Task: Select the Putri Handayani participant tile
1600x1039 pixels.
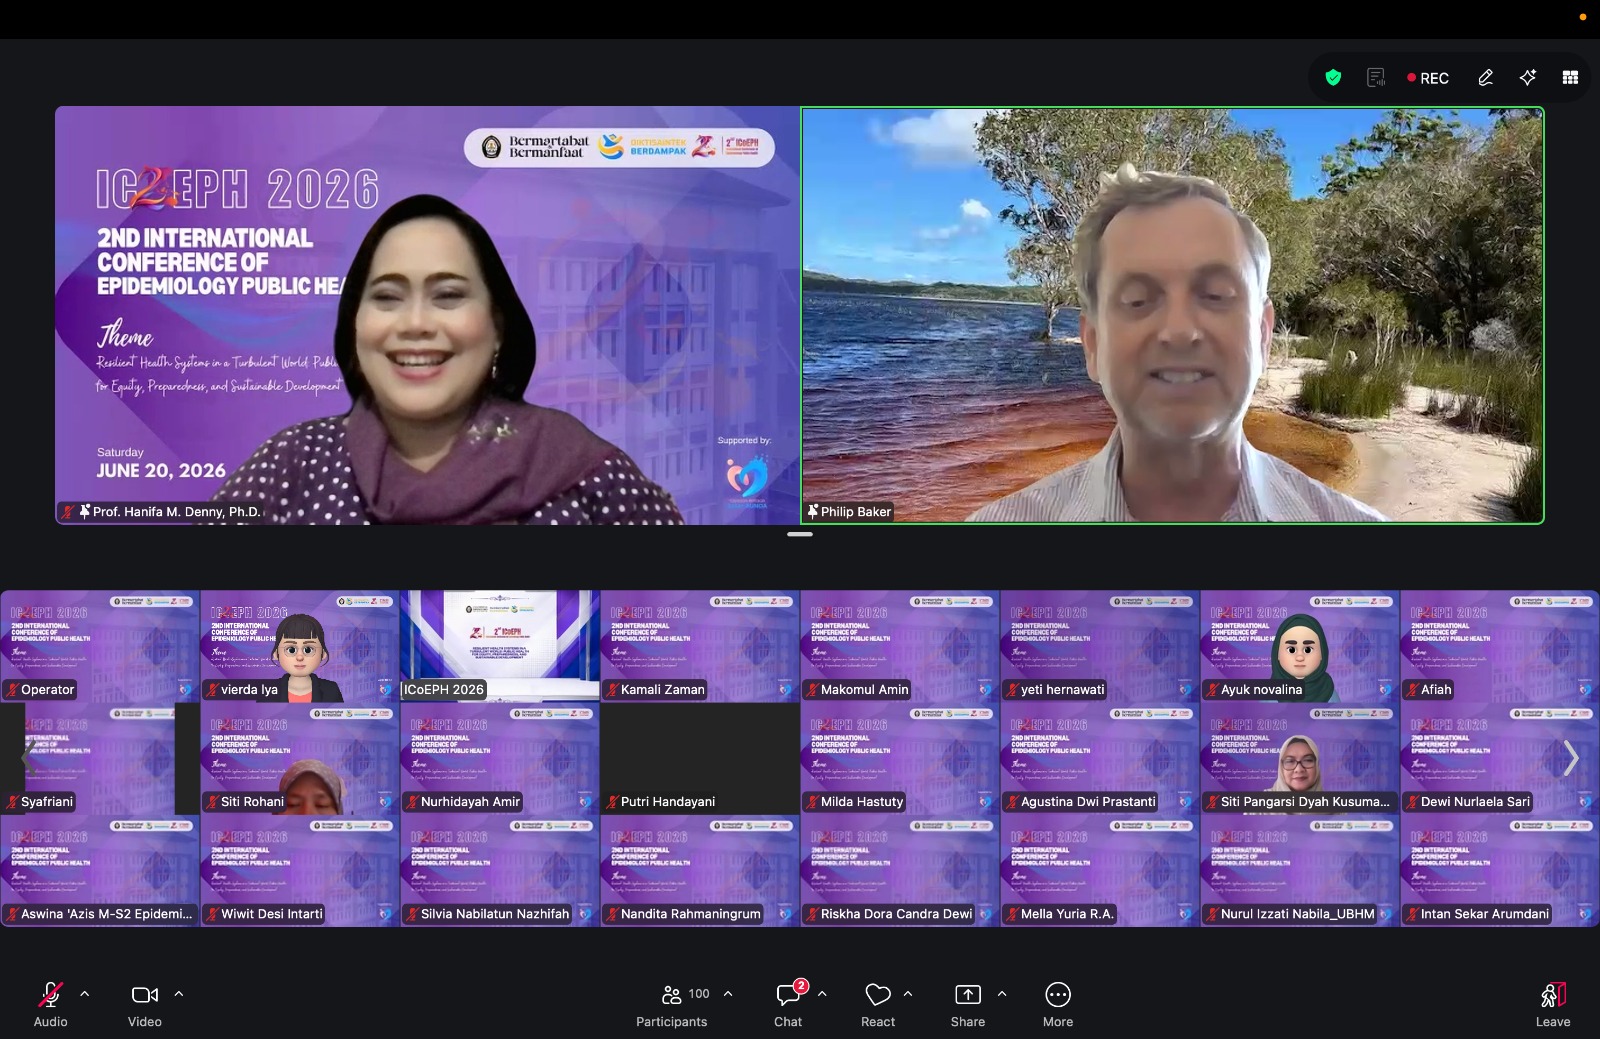Action: pyautogui.click(x=700, y=758)
